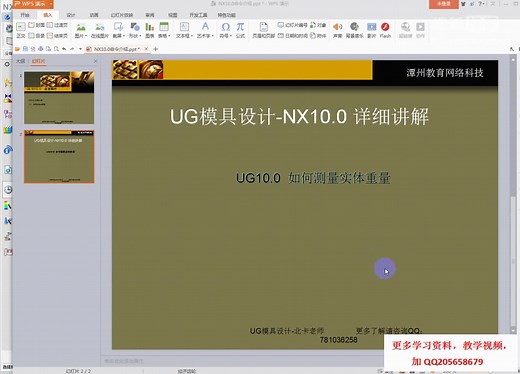
Task: Insert a 正文 body slide
Action: [x=21, y=30]
